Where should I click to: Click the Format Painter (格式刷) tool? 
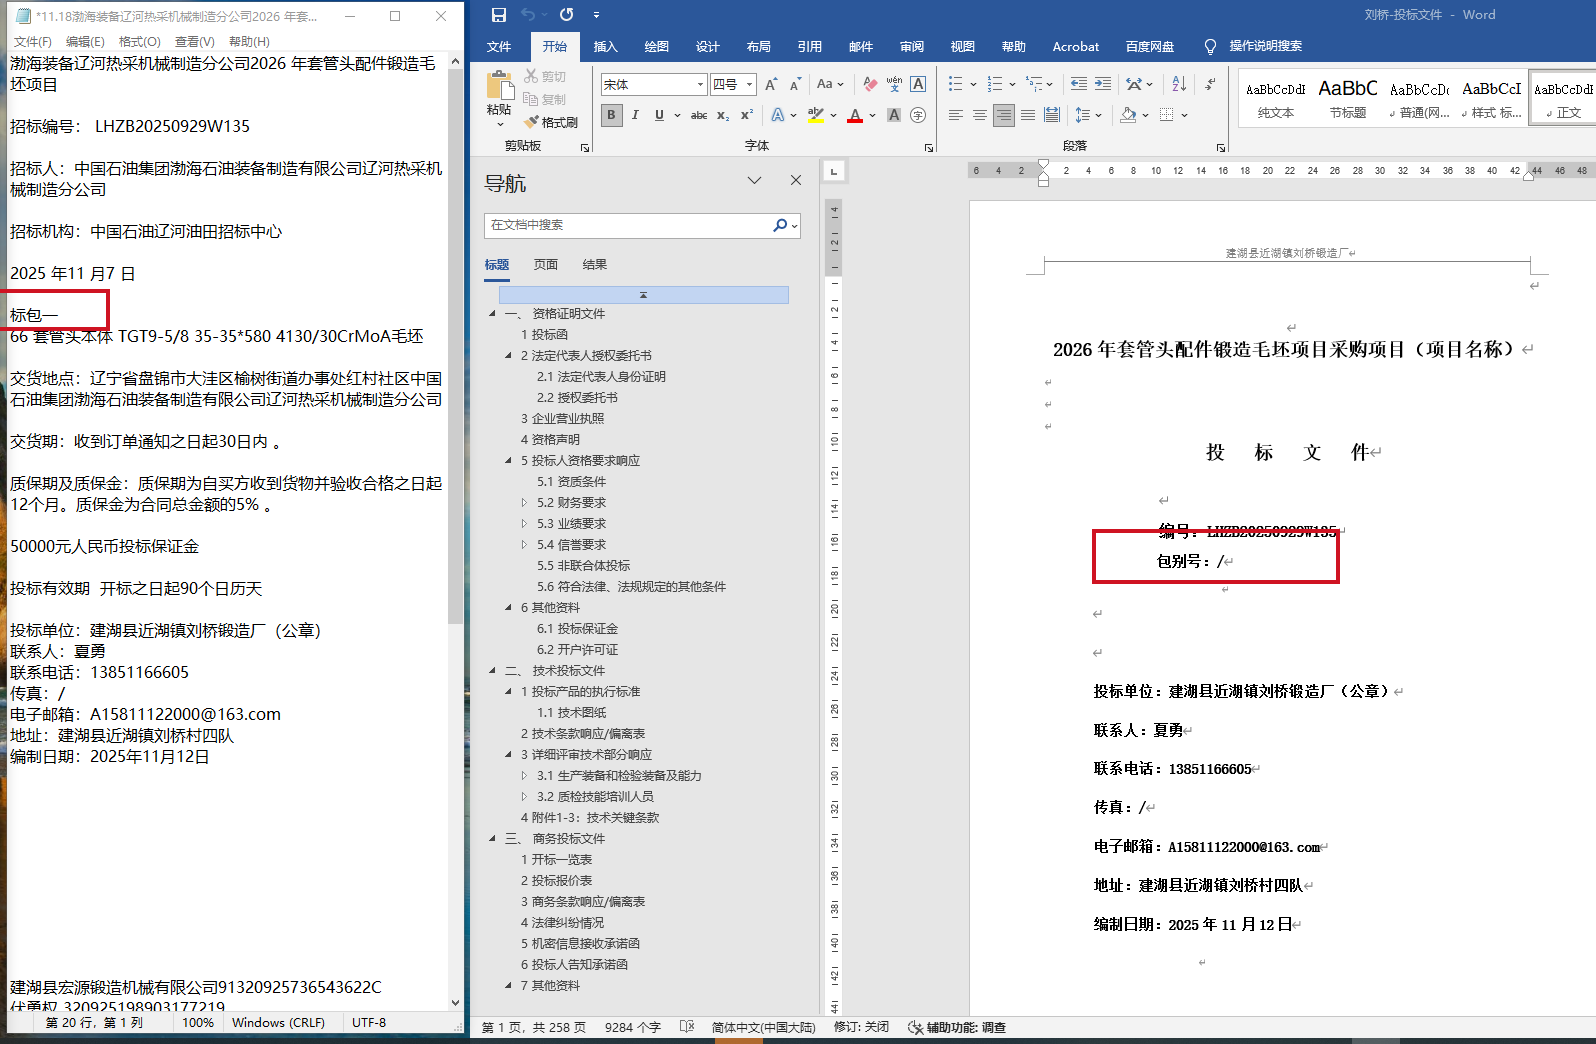click(551, 122)
